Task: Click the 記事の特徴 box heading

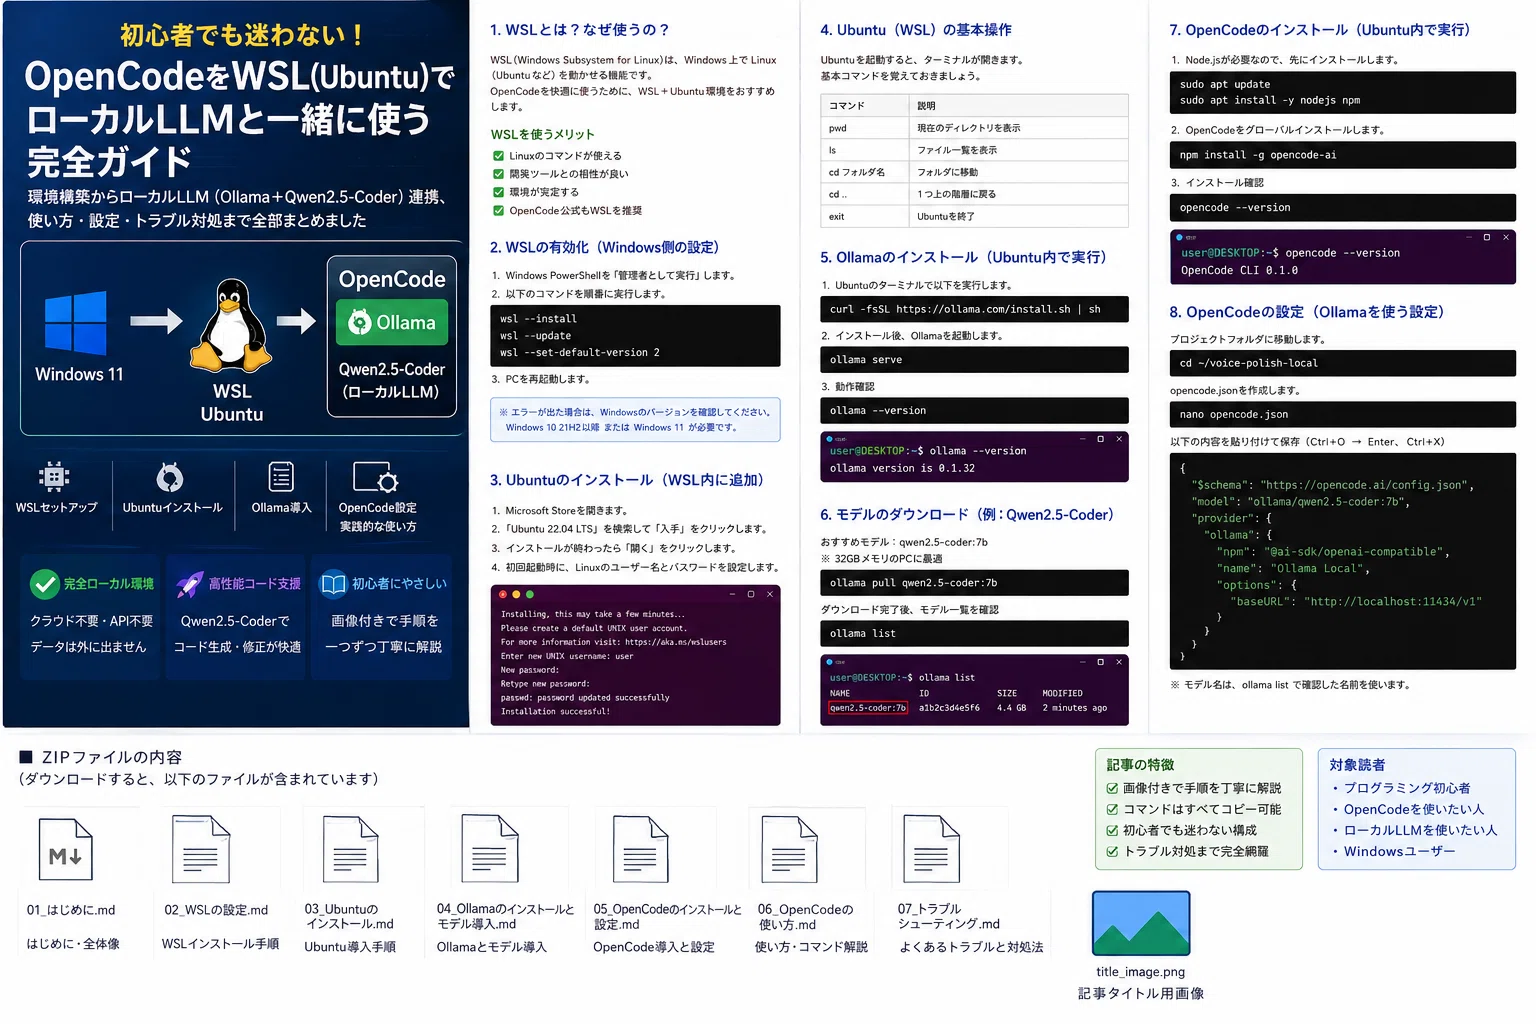Action: [x=1140, y=765]
